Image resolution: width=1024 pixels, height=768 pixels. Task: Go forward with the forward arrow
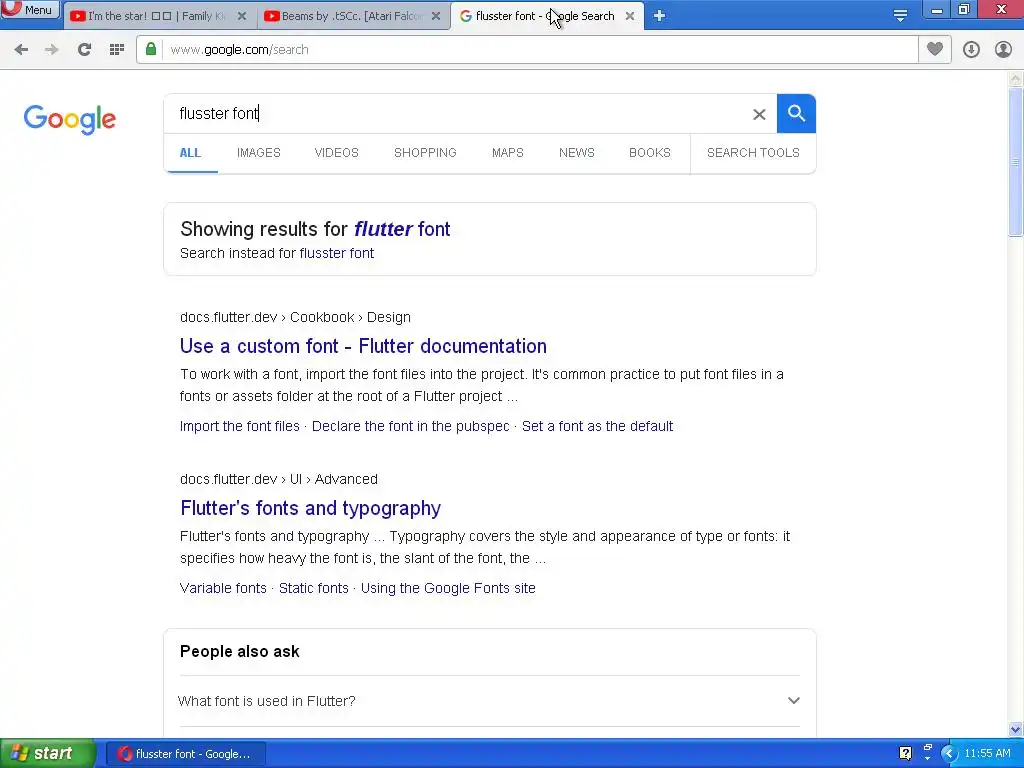click(x=52, y=50)
